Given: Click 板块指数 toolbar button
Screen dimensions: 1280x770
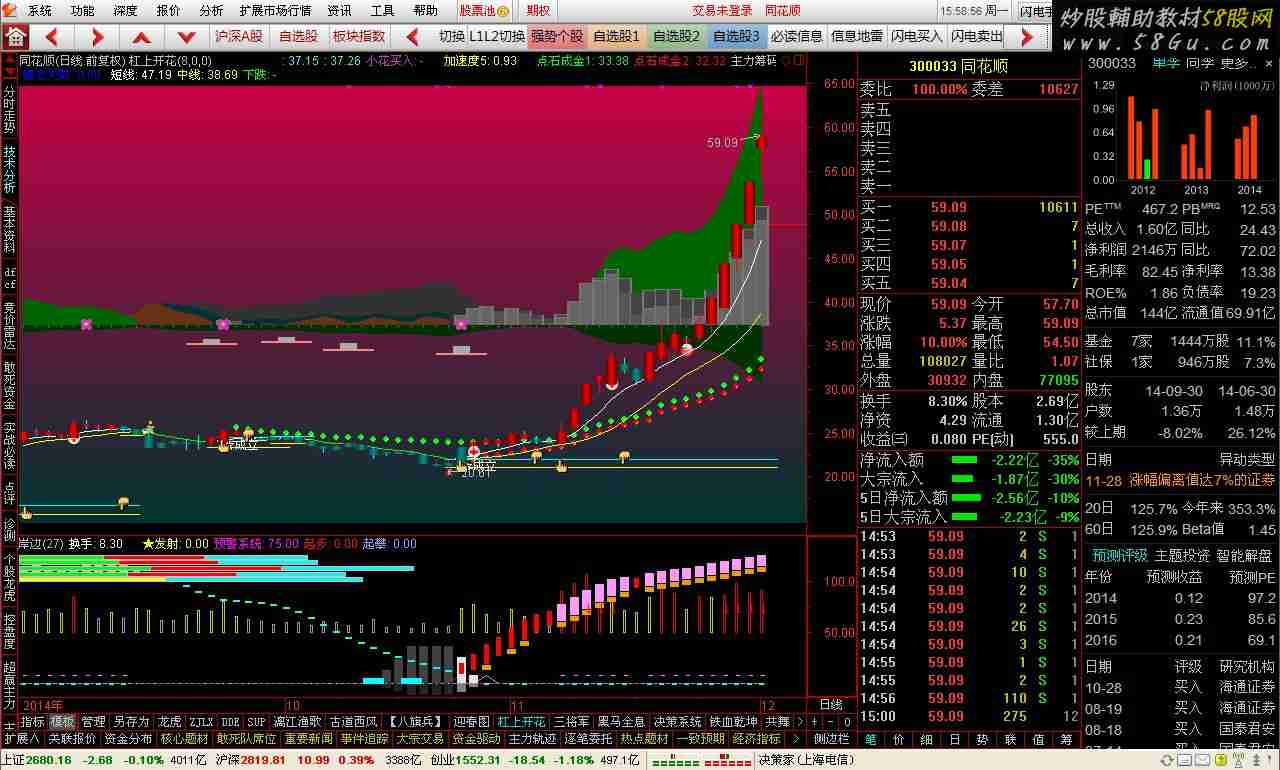Looking at the screenshot, I should [x=358, y=36].
